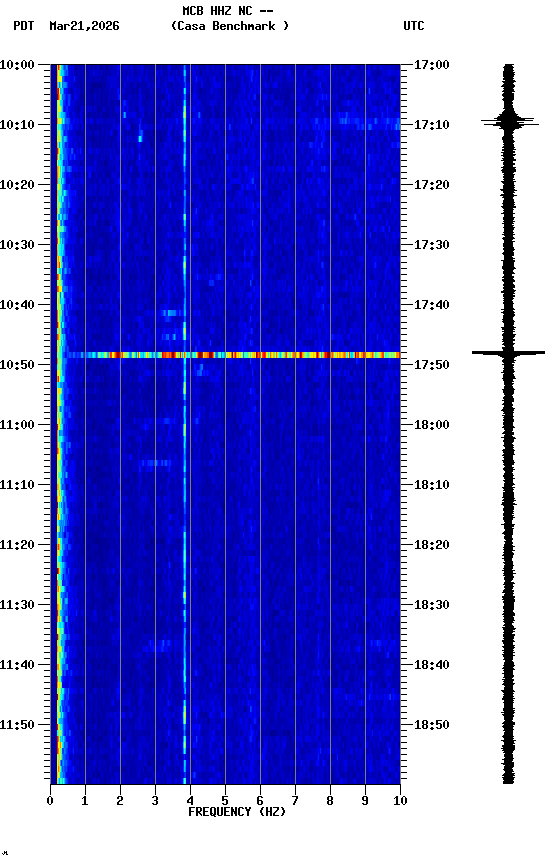Click the '1' frequency axis label

pyautogui.click(x=85, y=802)
